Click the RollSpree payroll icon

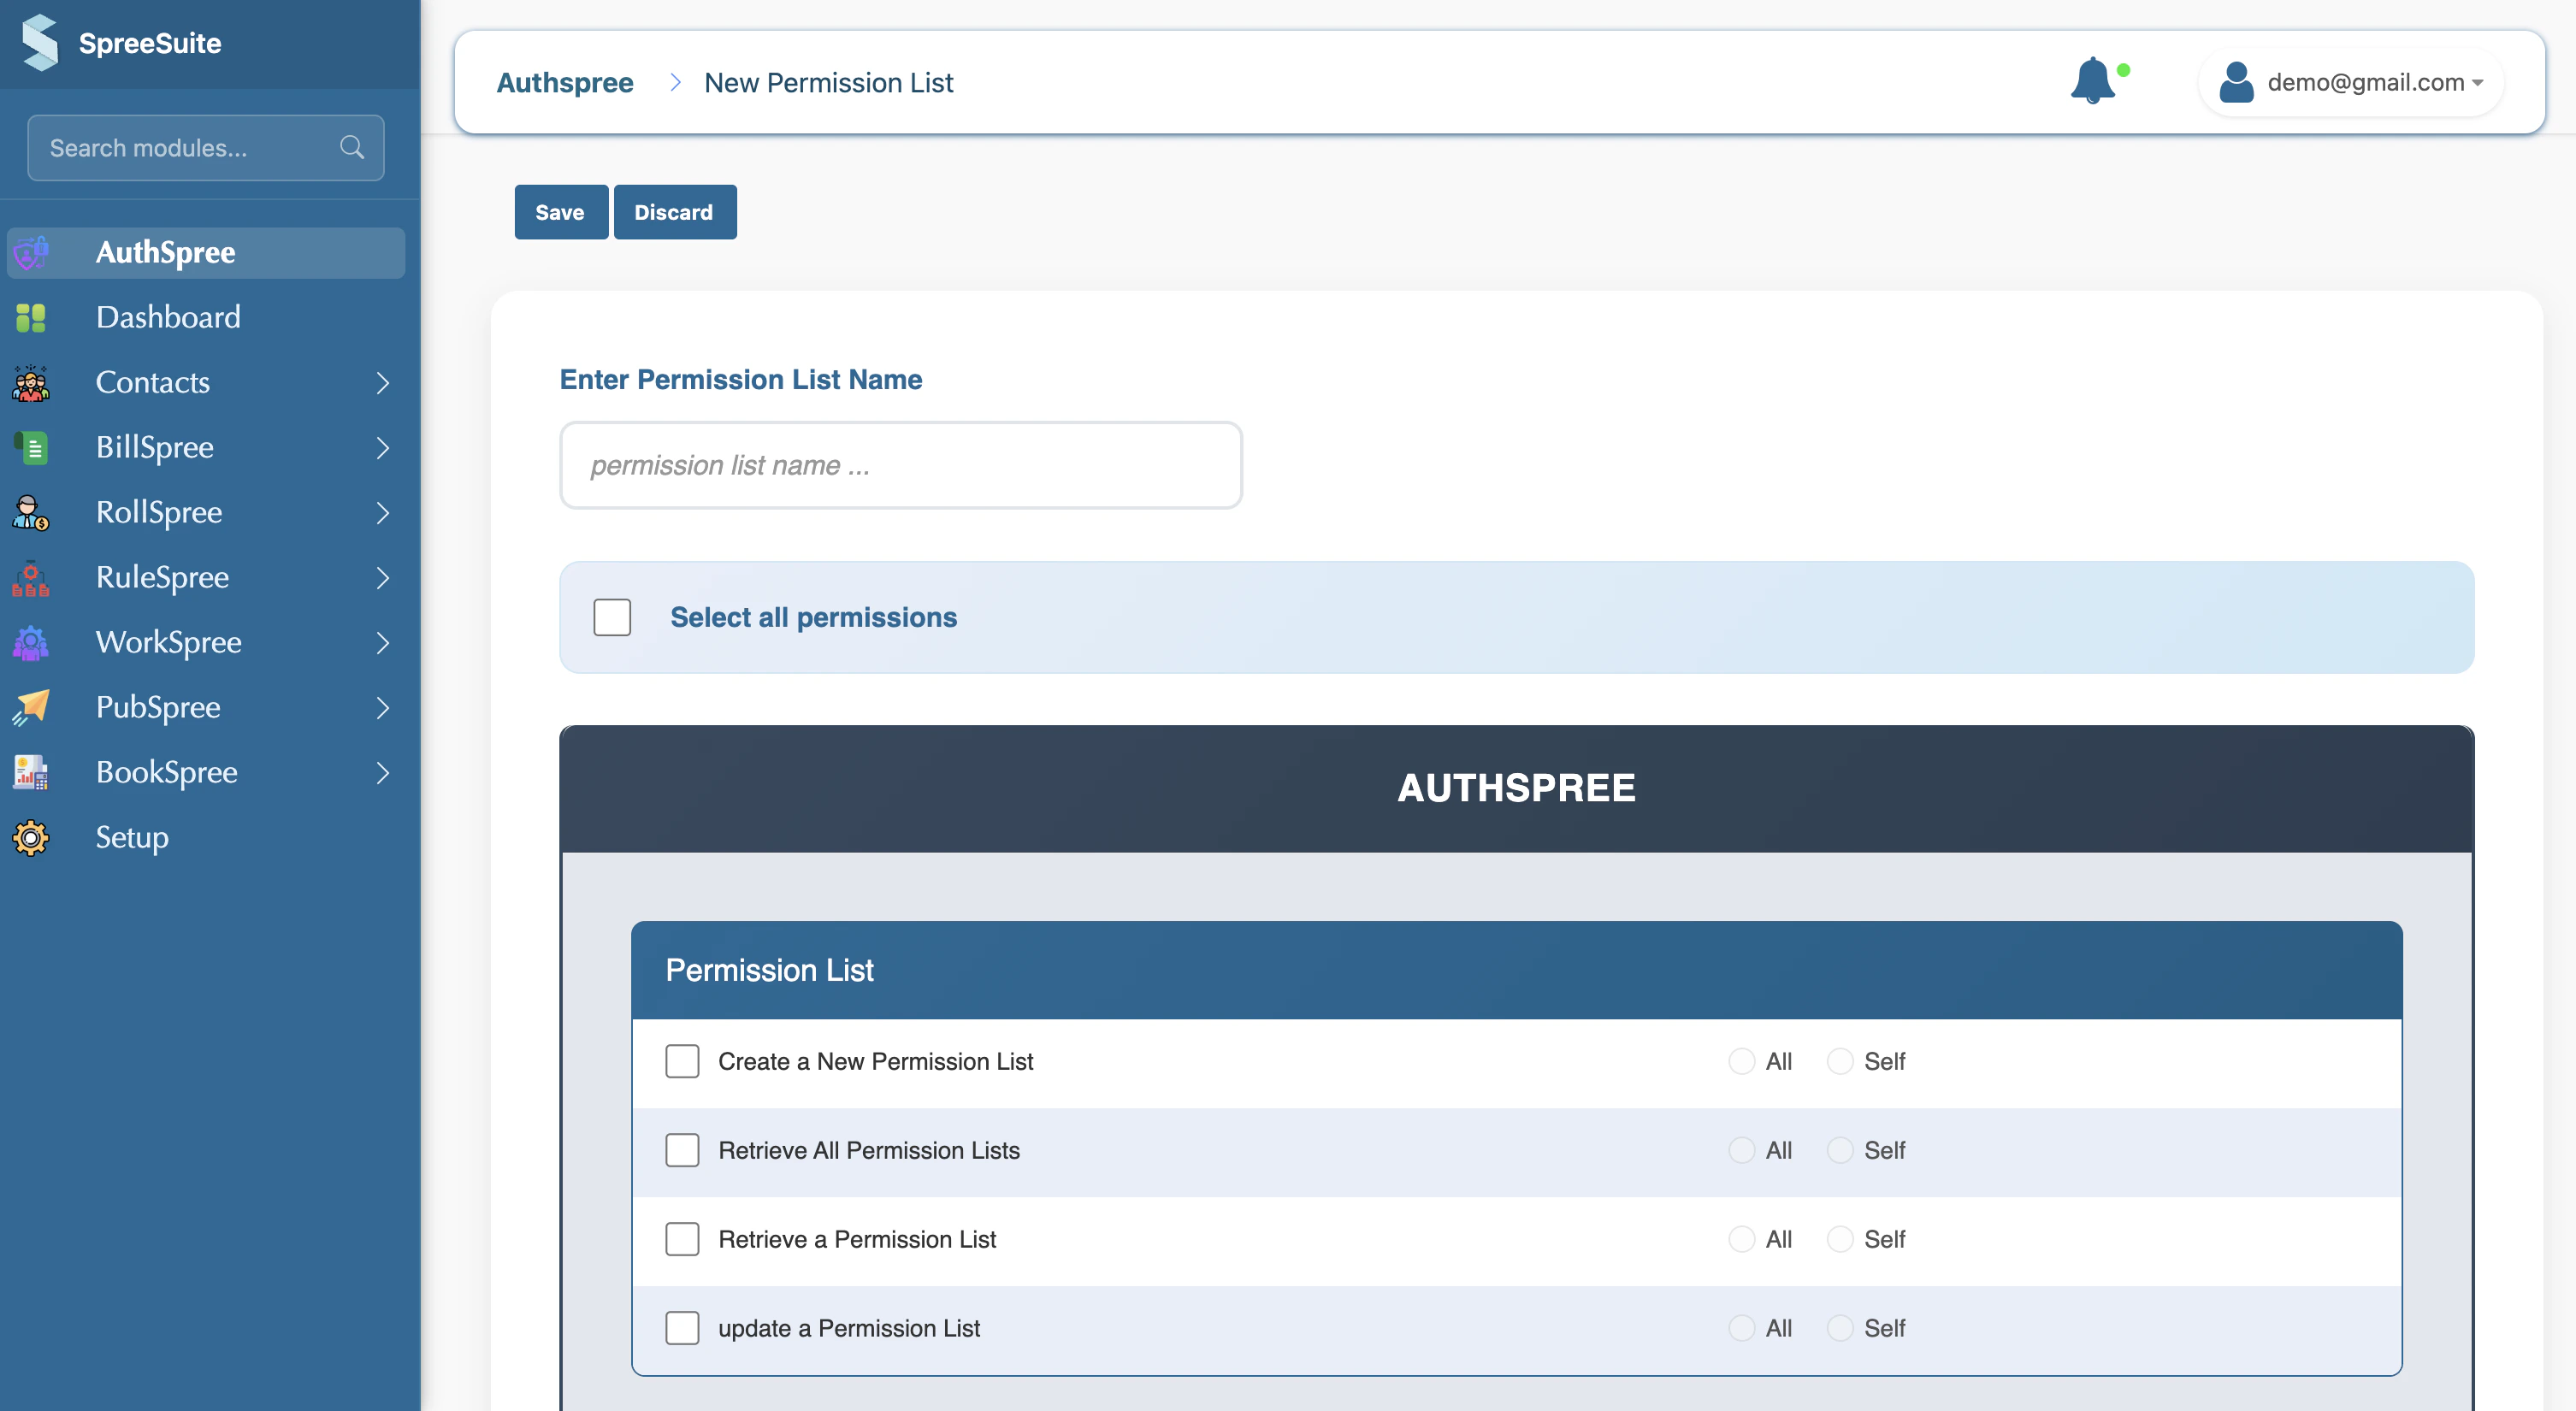pyautogui.click(x=31, y=512)
